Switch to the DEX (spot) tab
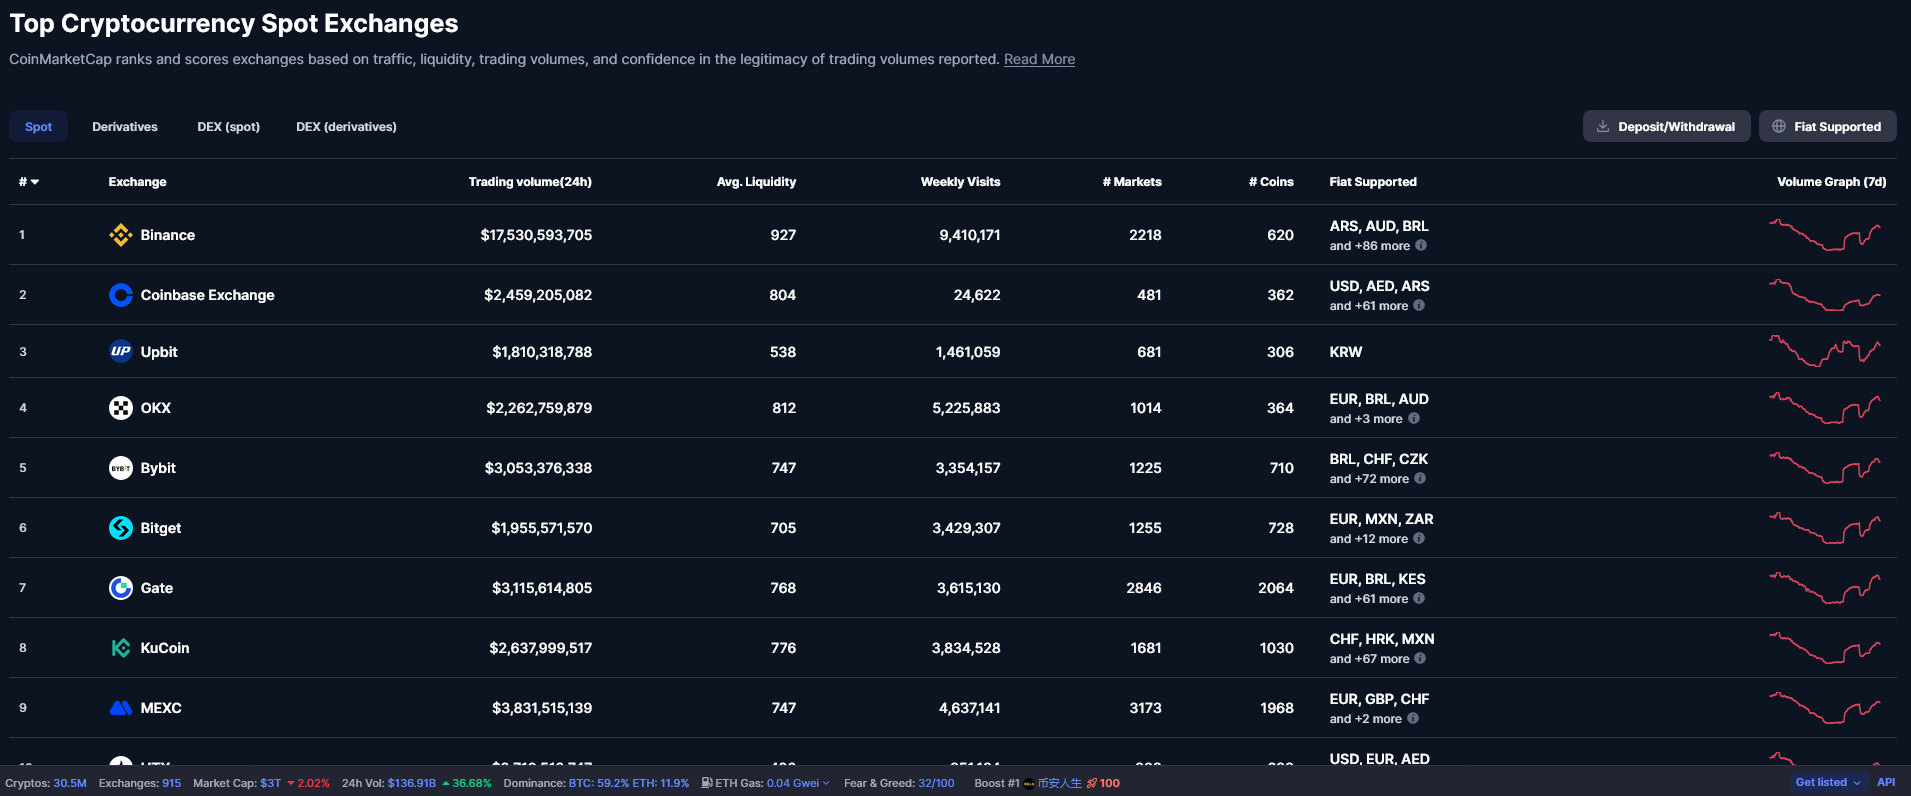Viewport: 1911px width, 796px height. 228,127
